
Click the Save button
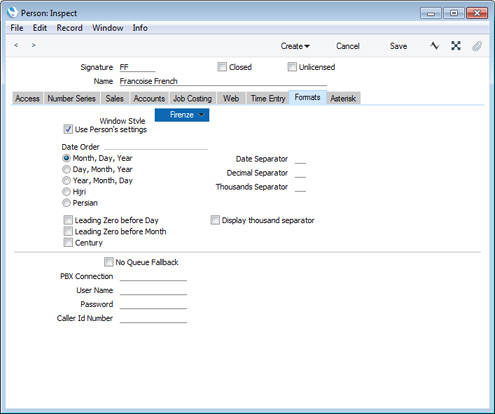coord(398,46)
